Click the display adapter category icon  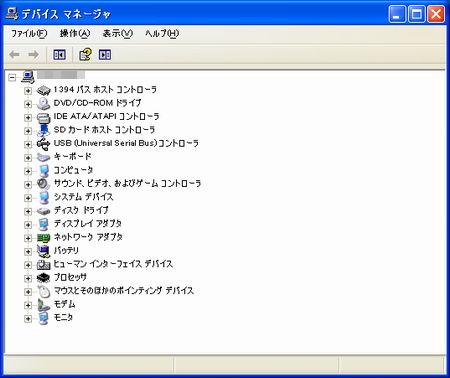pyautogui.click(x=43, y=224)
